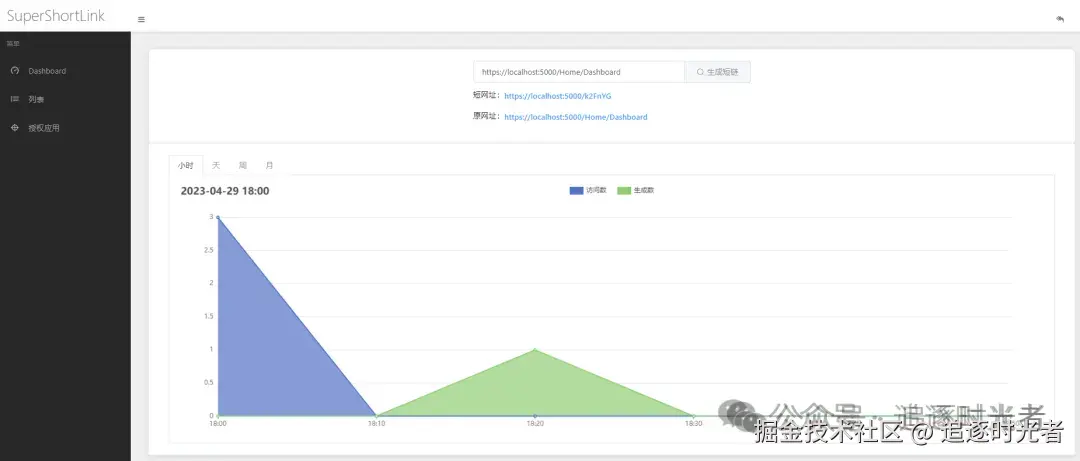Click the 生成短链 button

[x=717, y=72]
